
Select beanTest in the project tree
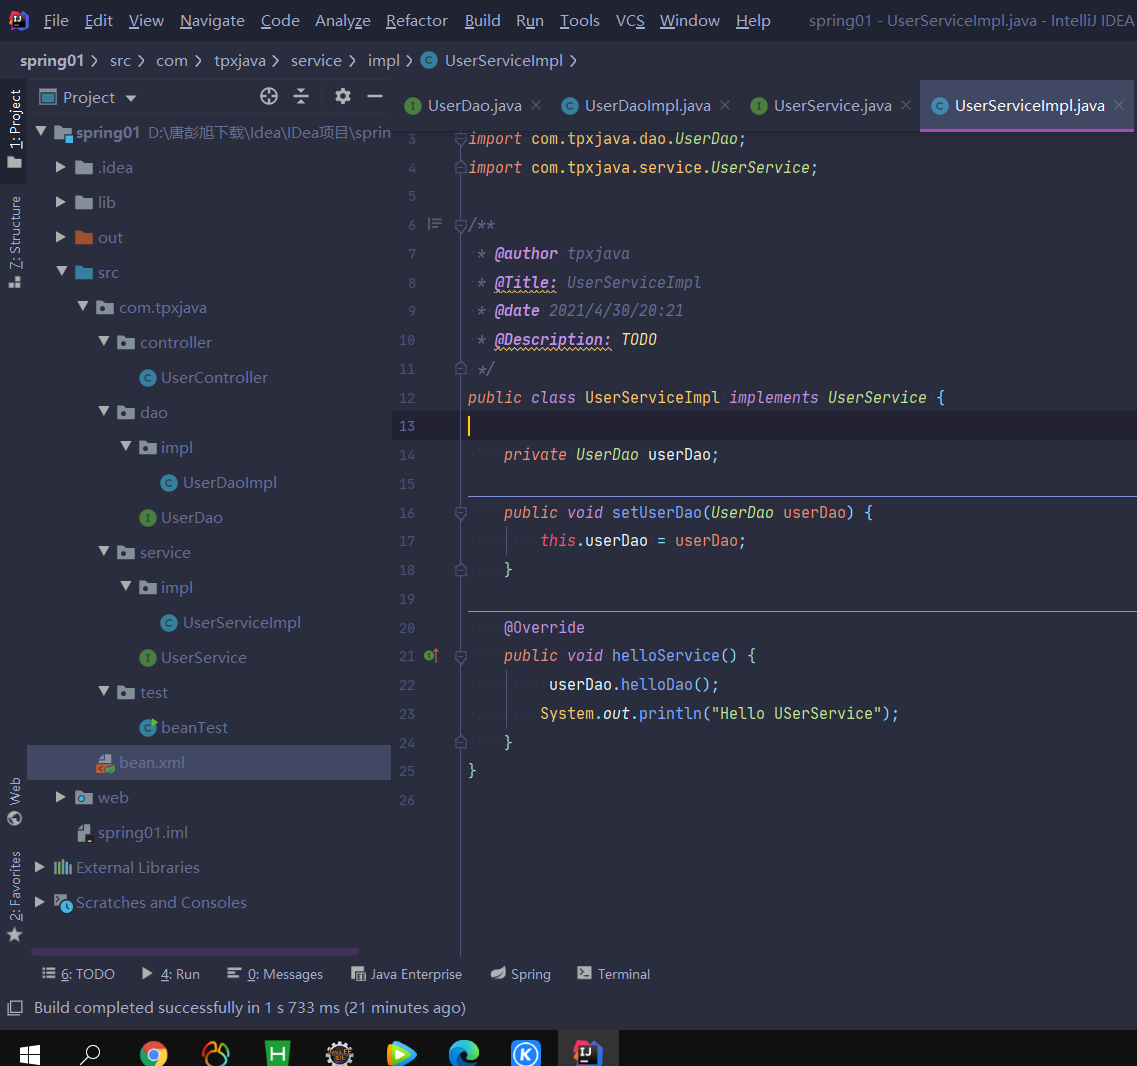194,727
